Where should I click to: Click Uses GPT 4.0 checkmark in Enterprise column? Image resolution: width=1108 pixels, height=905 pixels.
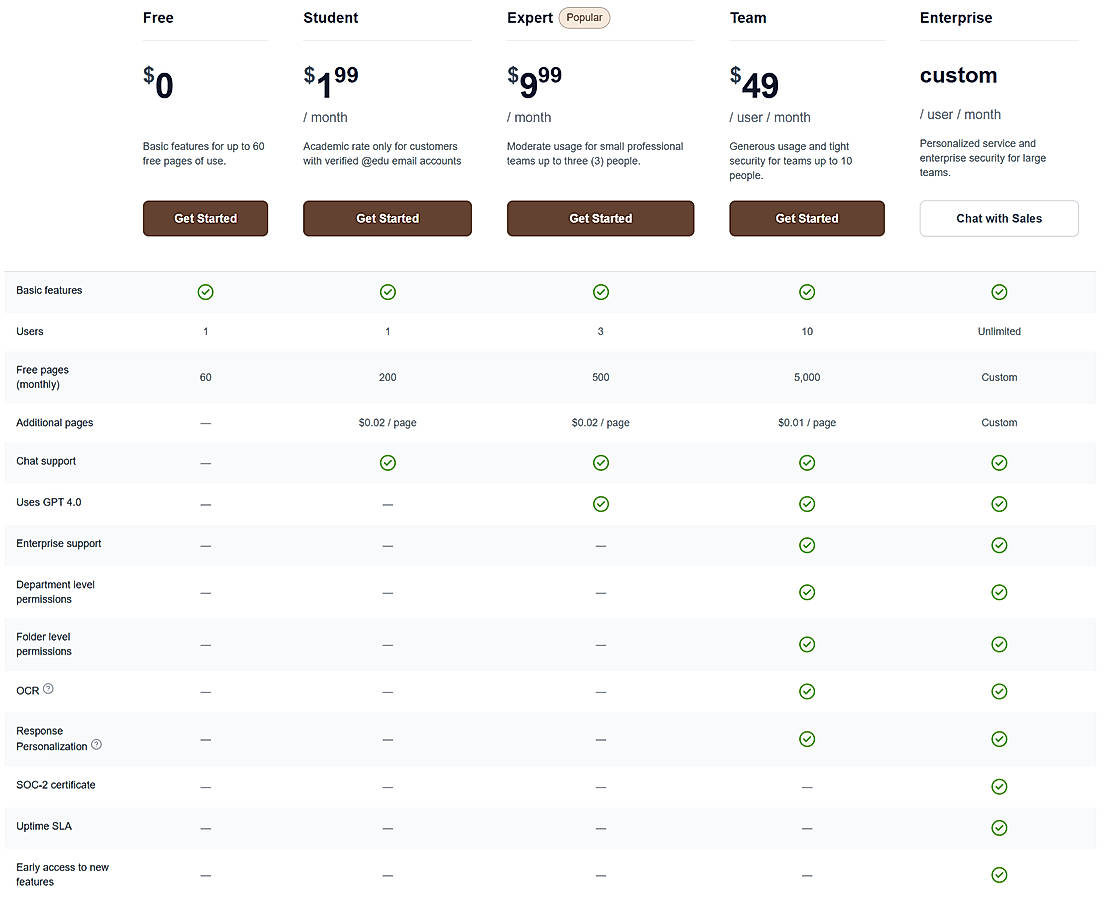coord(999,504)
